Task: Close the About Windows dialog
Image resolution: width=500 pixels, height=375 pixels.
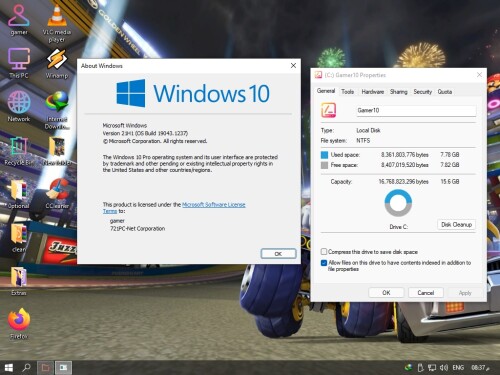Action: click(293, 66)
